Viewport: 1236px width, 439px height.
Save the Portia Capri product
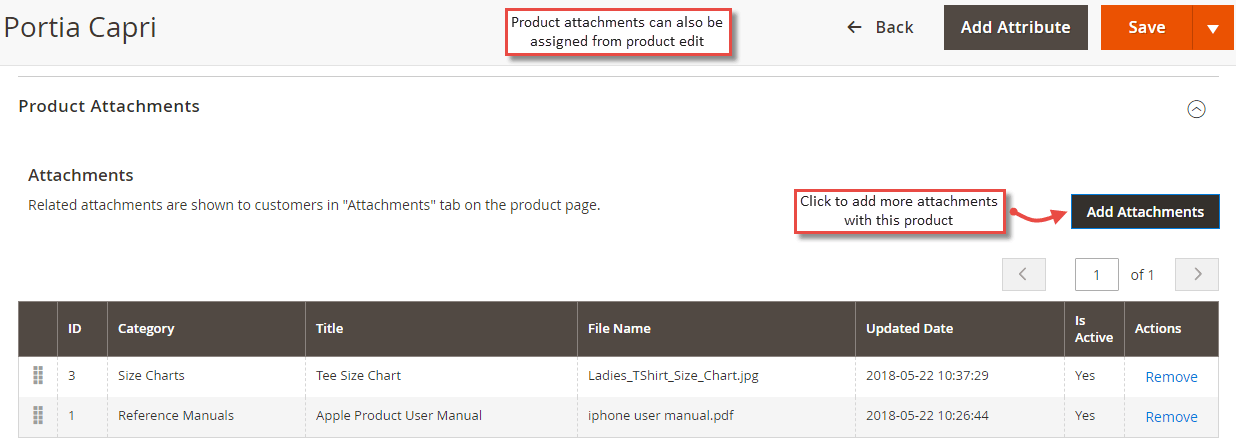pos(1146,27)
